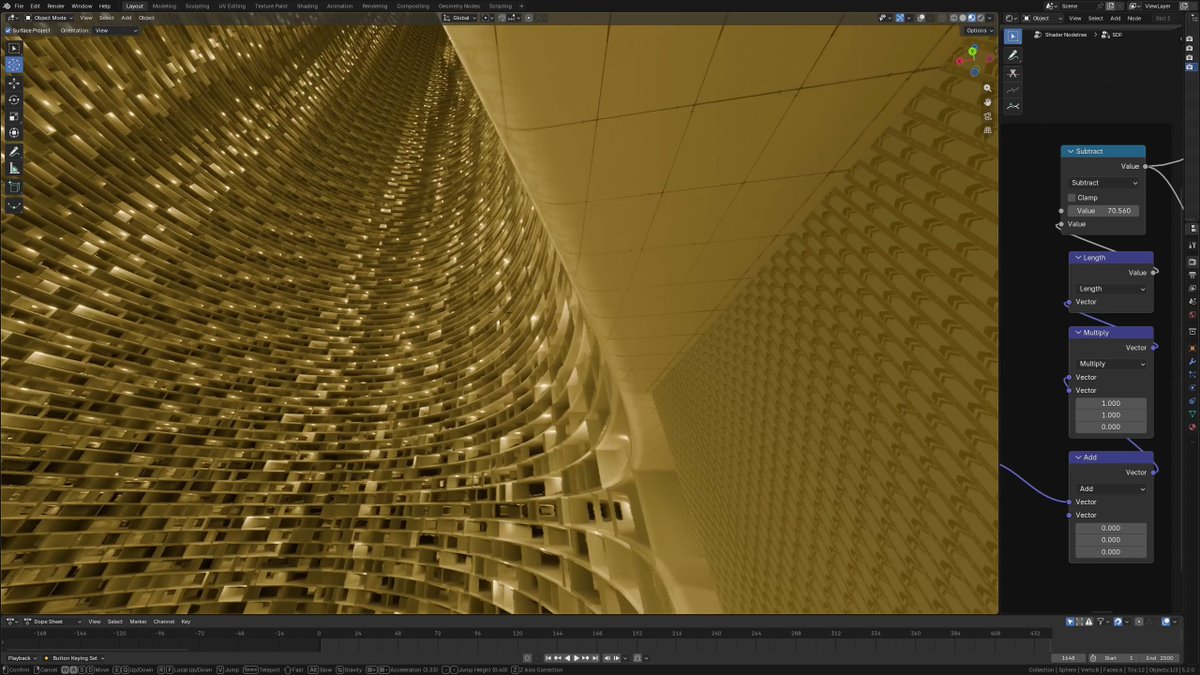Open node editor Node menu
This screenshot has width=1200, height=675.
pyautogui.click(x=1134, y=18)
